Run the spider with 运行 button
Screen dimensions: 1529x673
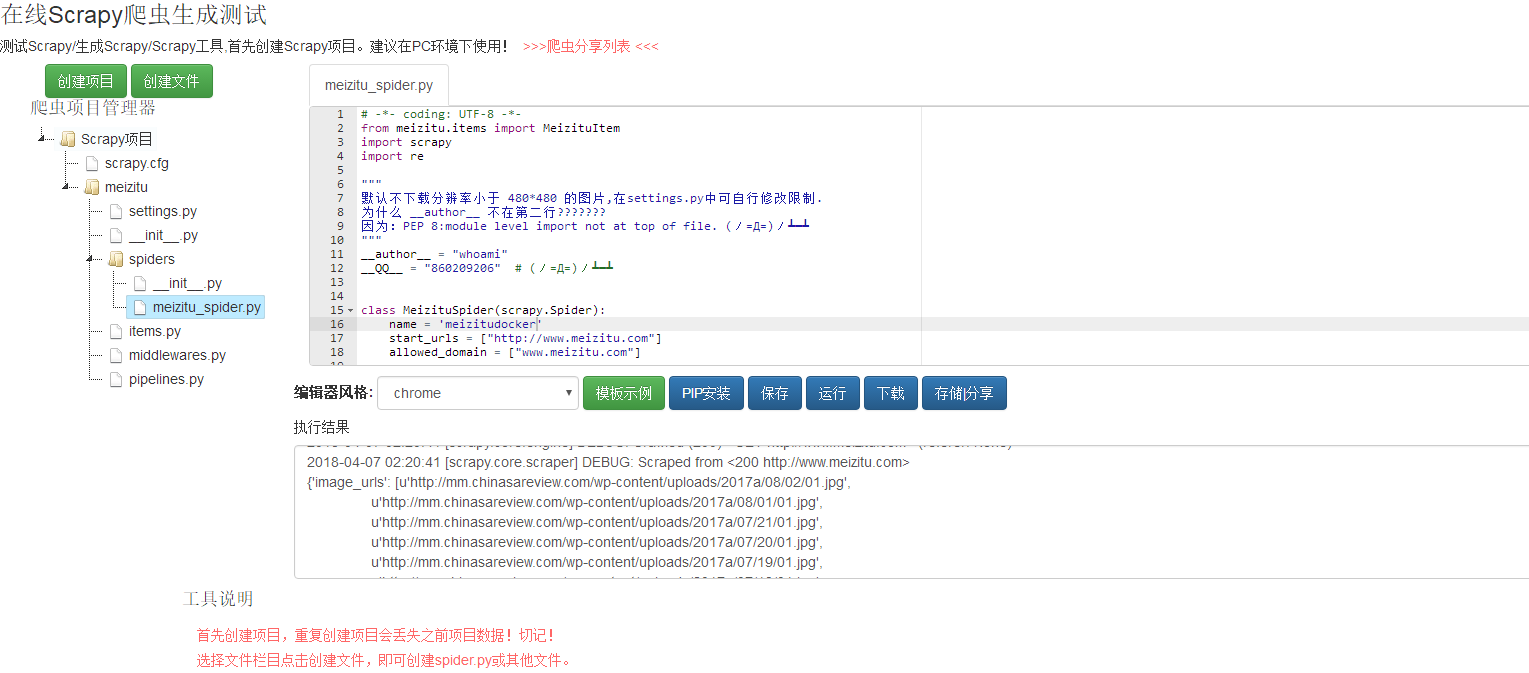(833, 393)
